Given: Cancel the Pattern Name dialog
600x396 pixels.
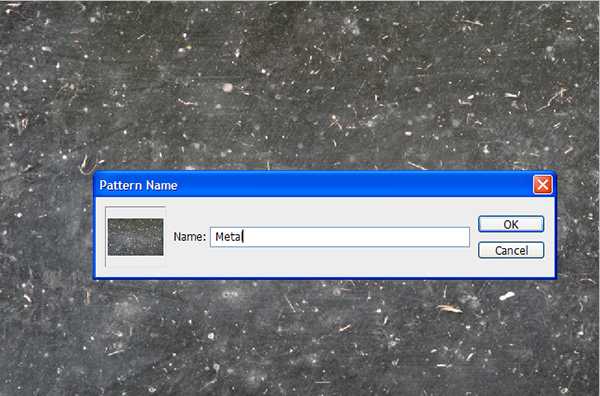Looking at the screenshot, I should coord(511,250).
